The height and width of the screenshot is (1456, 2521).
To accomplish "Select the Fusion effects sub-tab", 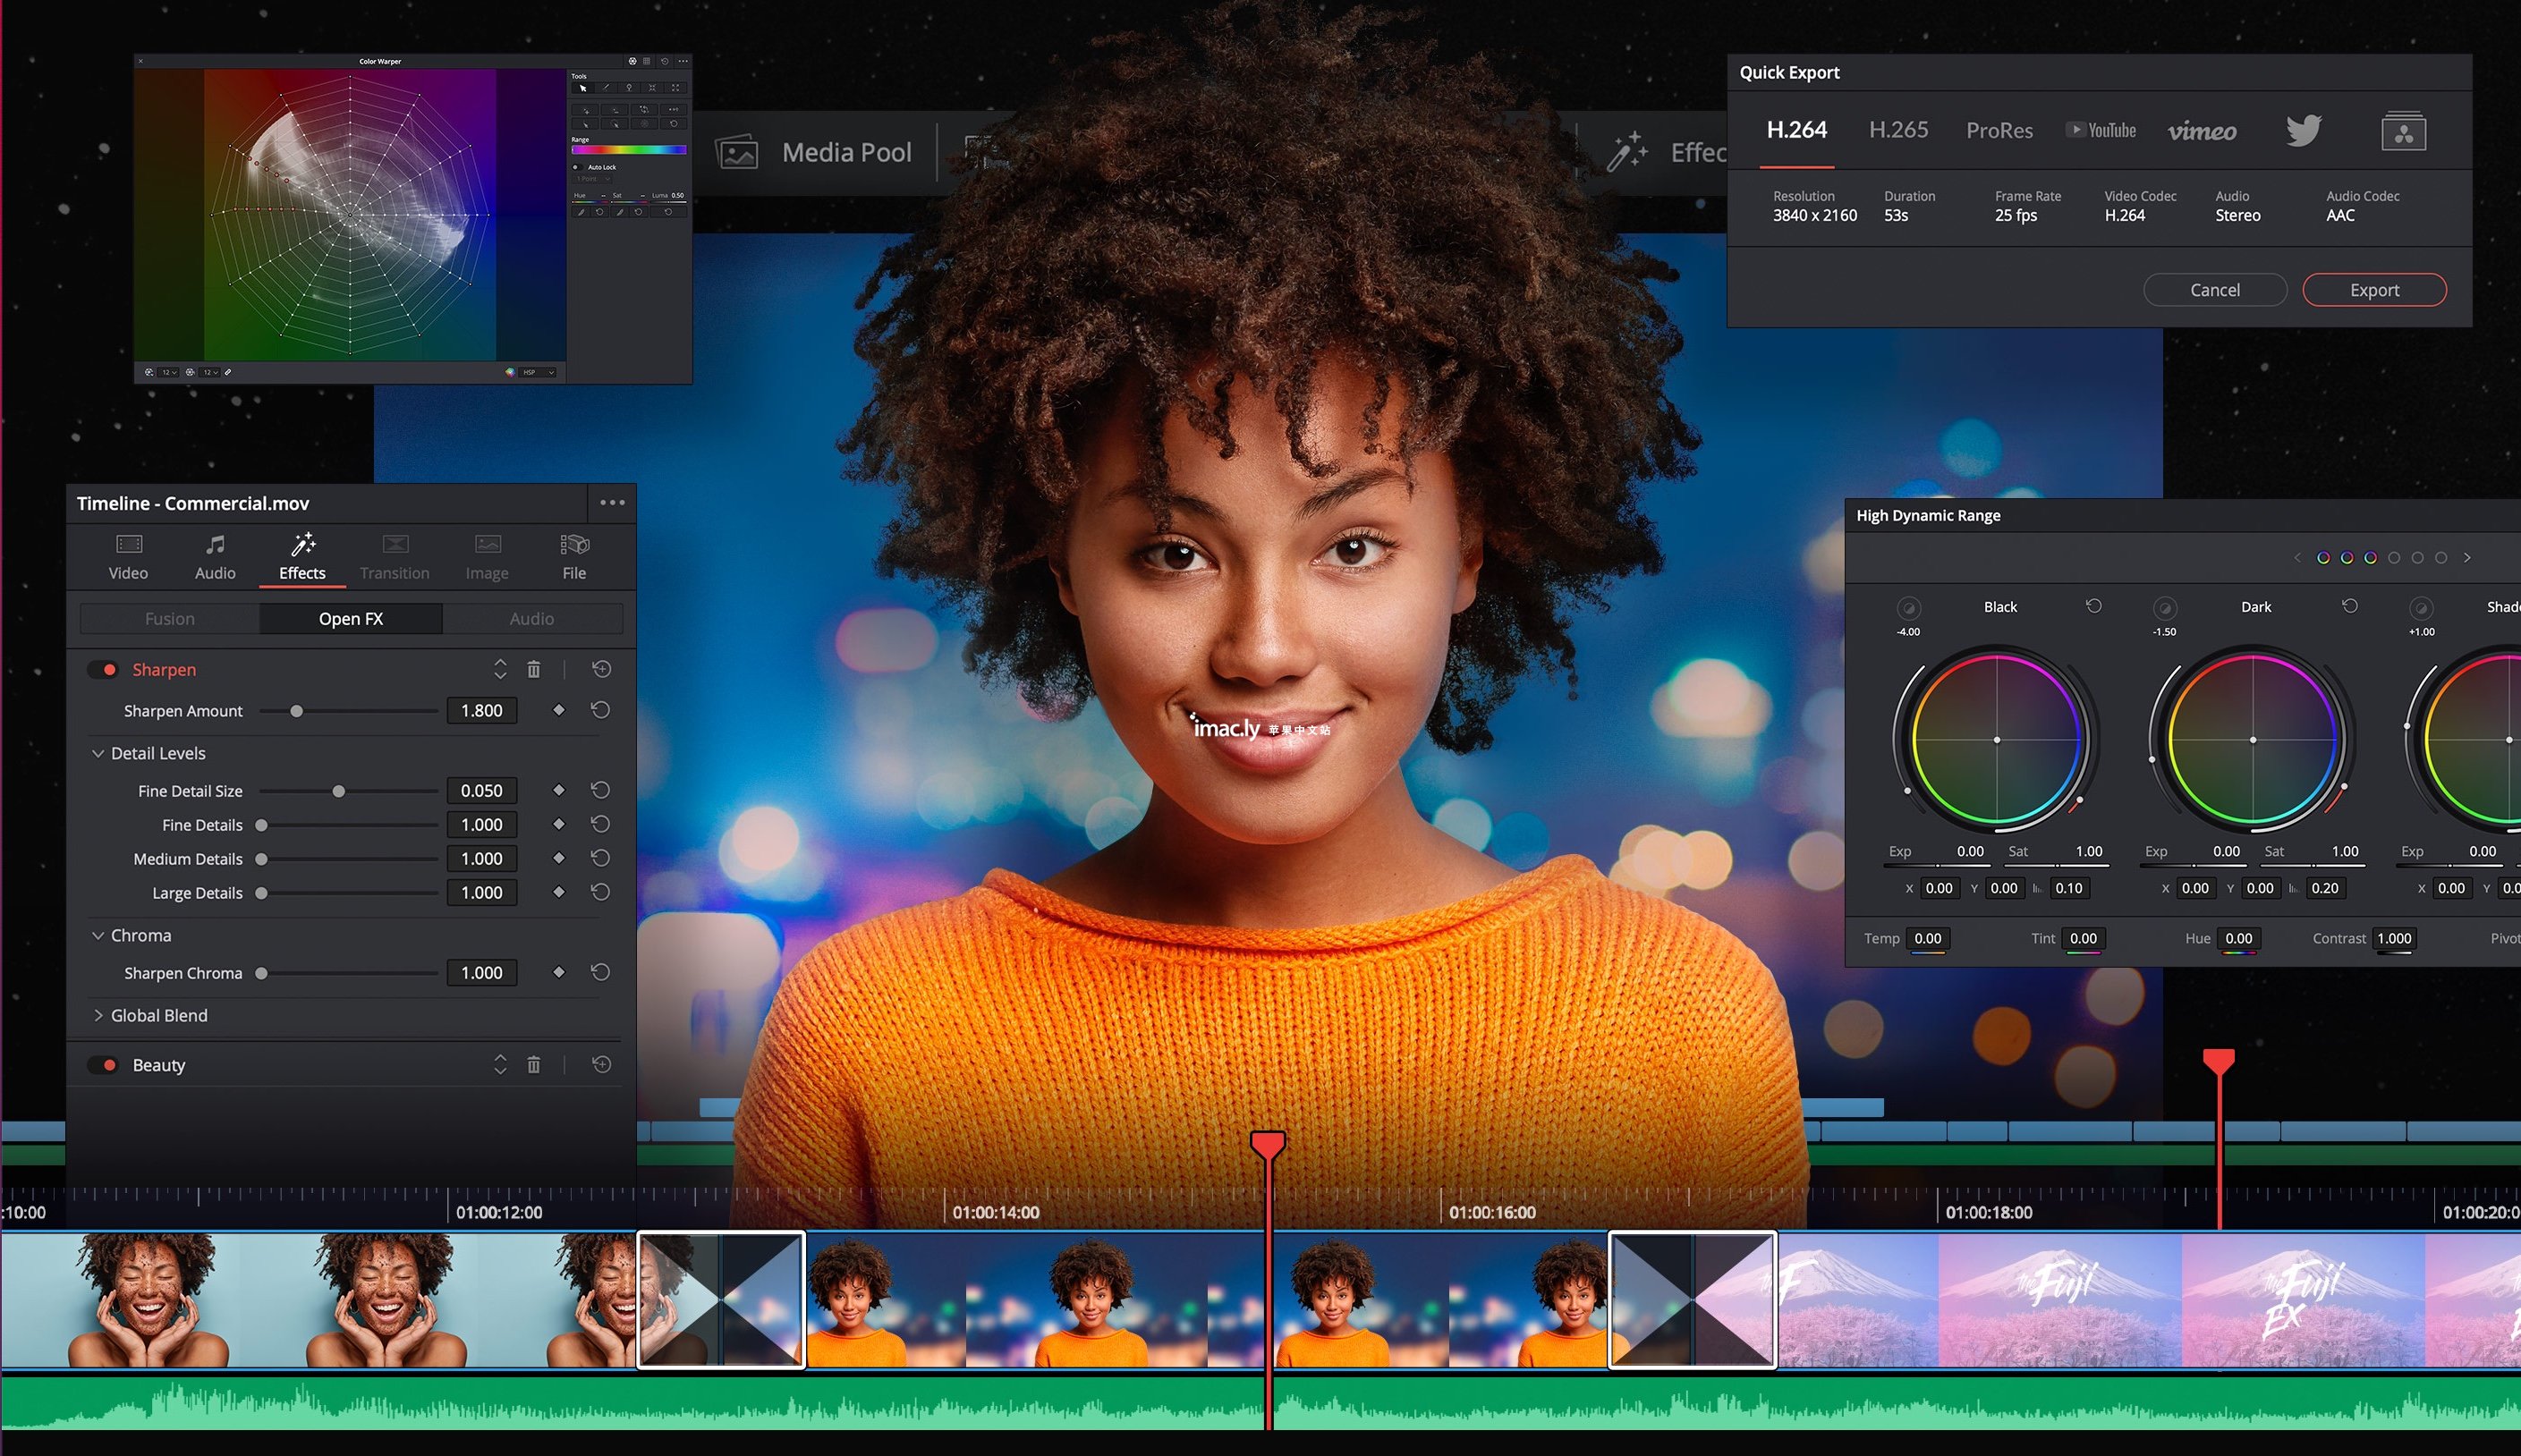I will [x=170, y=619].
